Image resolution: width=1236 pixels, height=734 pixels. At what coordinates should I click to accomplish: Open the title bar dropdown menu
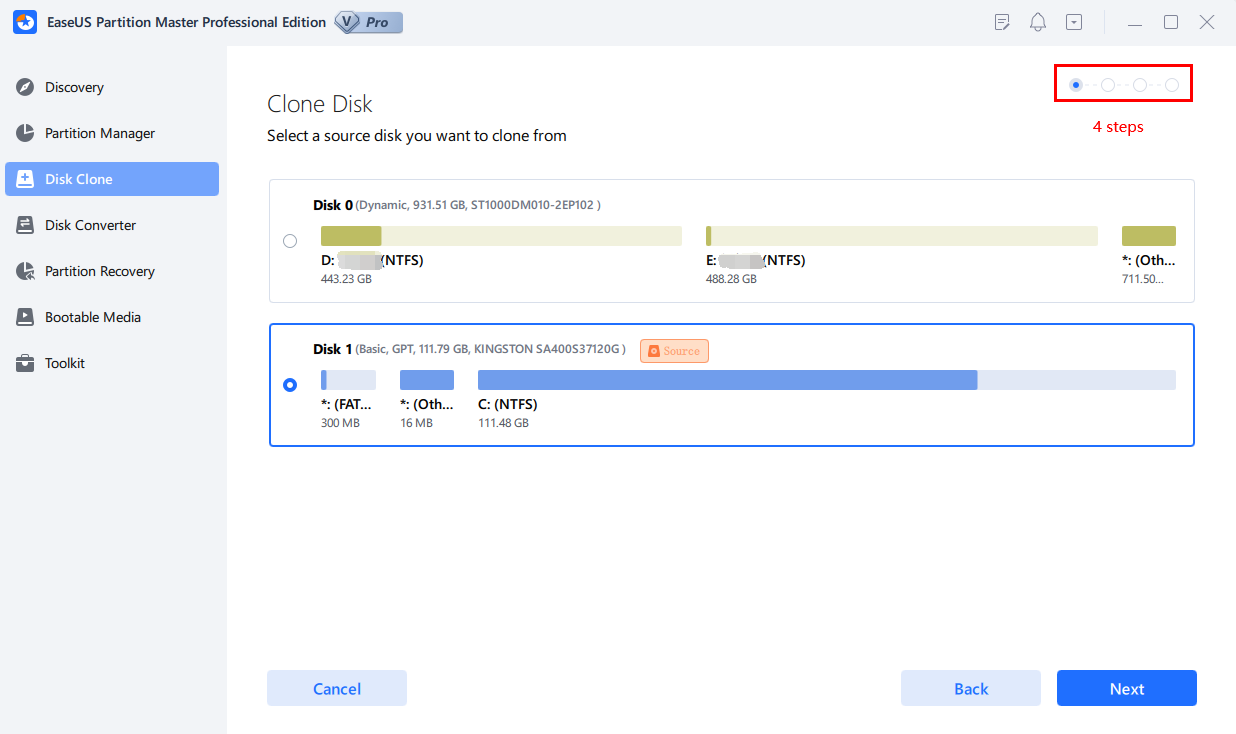1074,22
